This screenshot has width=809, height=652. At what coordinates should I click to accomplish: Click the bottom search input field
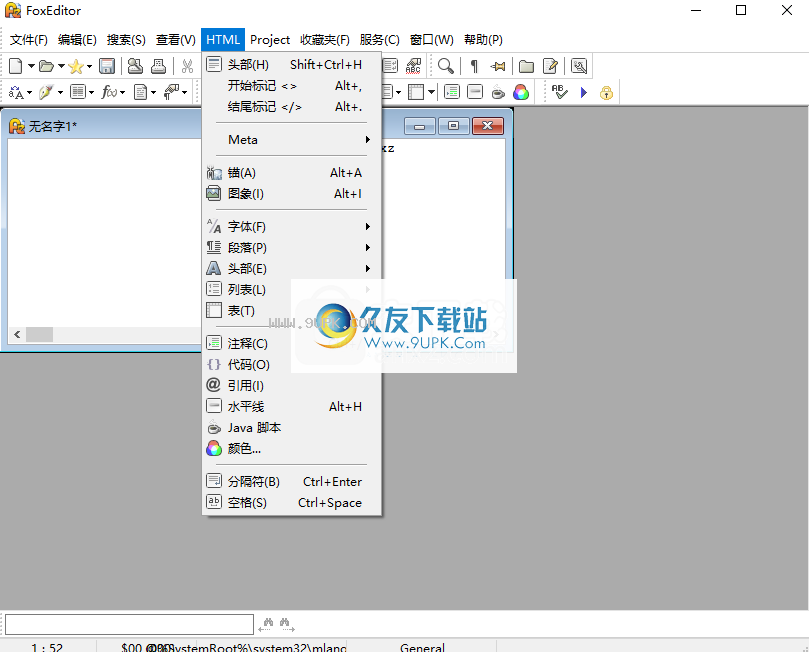pos(130,625)
